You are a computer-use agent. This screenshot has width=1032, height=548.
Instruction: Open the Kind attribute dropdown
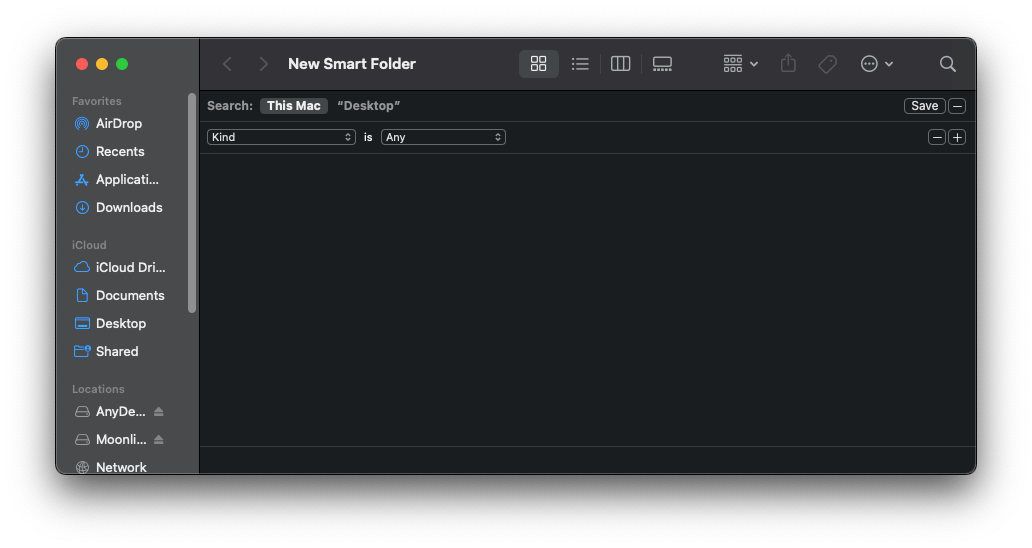[x=282, y=137]
